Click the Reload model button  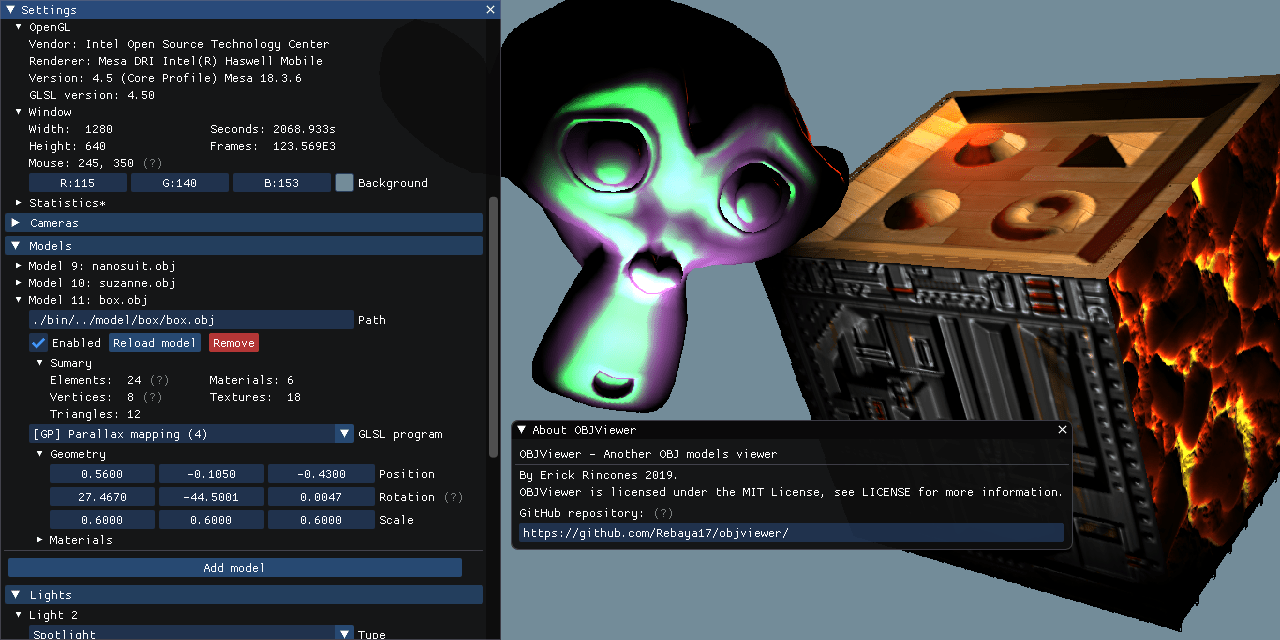coord(154,343)
